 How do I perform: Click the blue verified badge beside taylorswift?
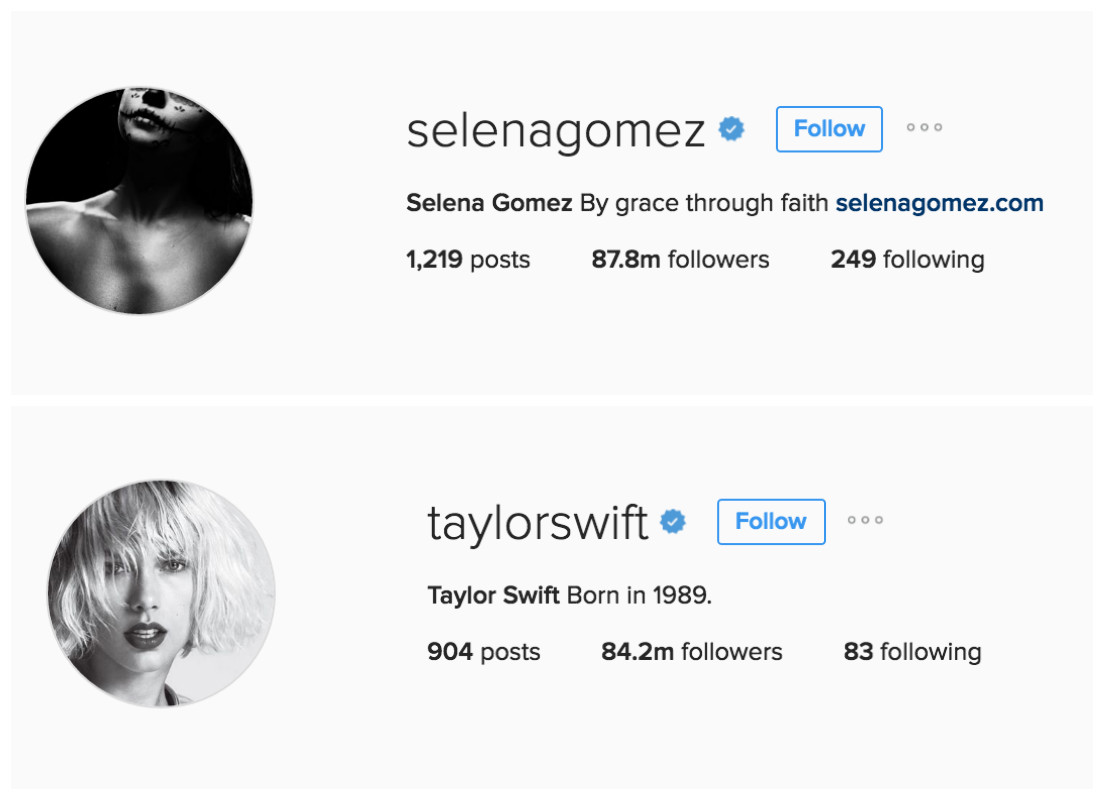click(673, 522)
